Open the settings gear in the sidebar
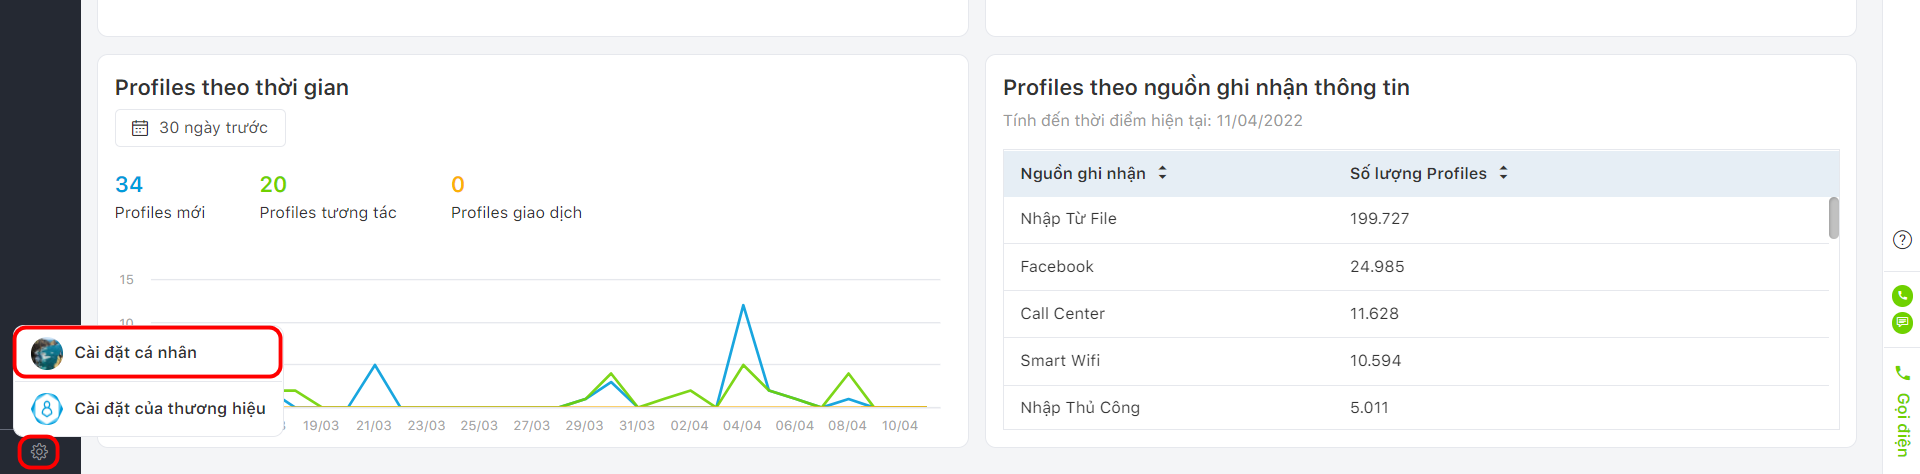 (39, 452)
